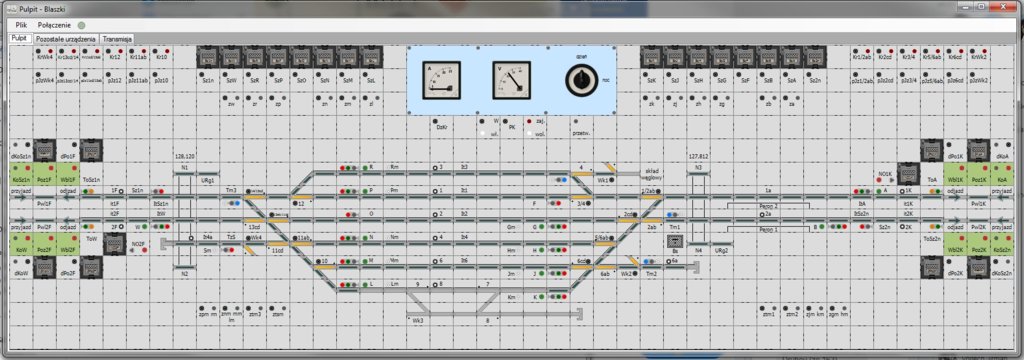This screenshot has height=360, width=1024.
Task: Click the counter above the SzW button
Action: pos(231,57)
